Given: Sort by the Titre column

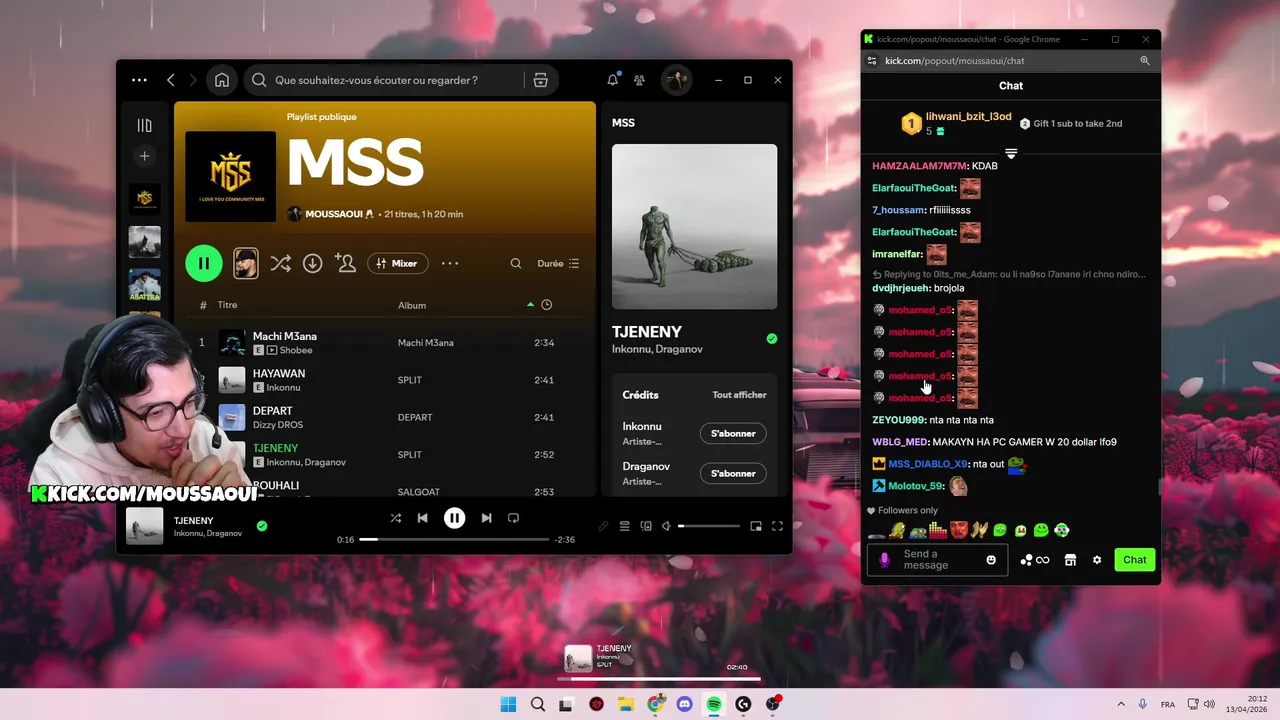Looking at the screenshot, I should (x=227, y=305).
